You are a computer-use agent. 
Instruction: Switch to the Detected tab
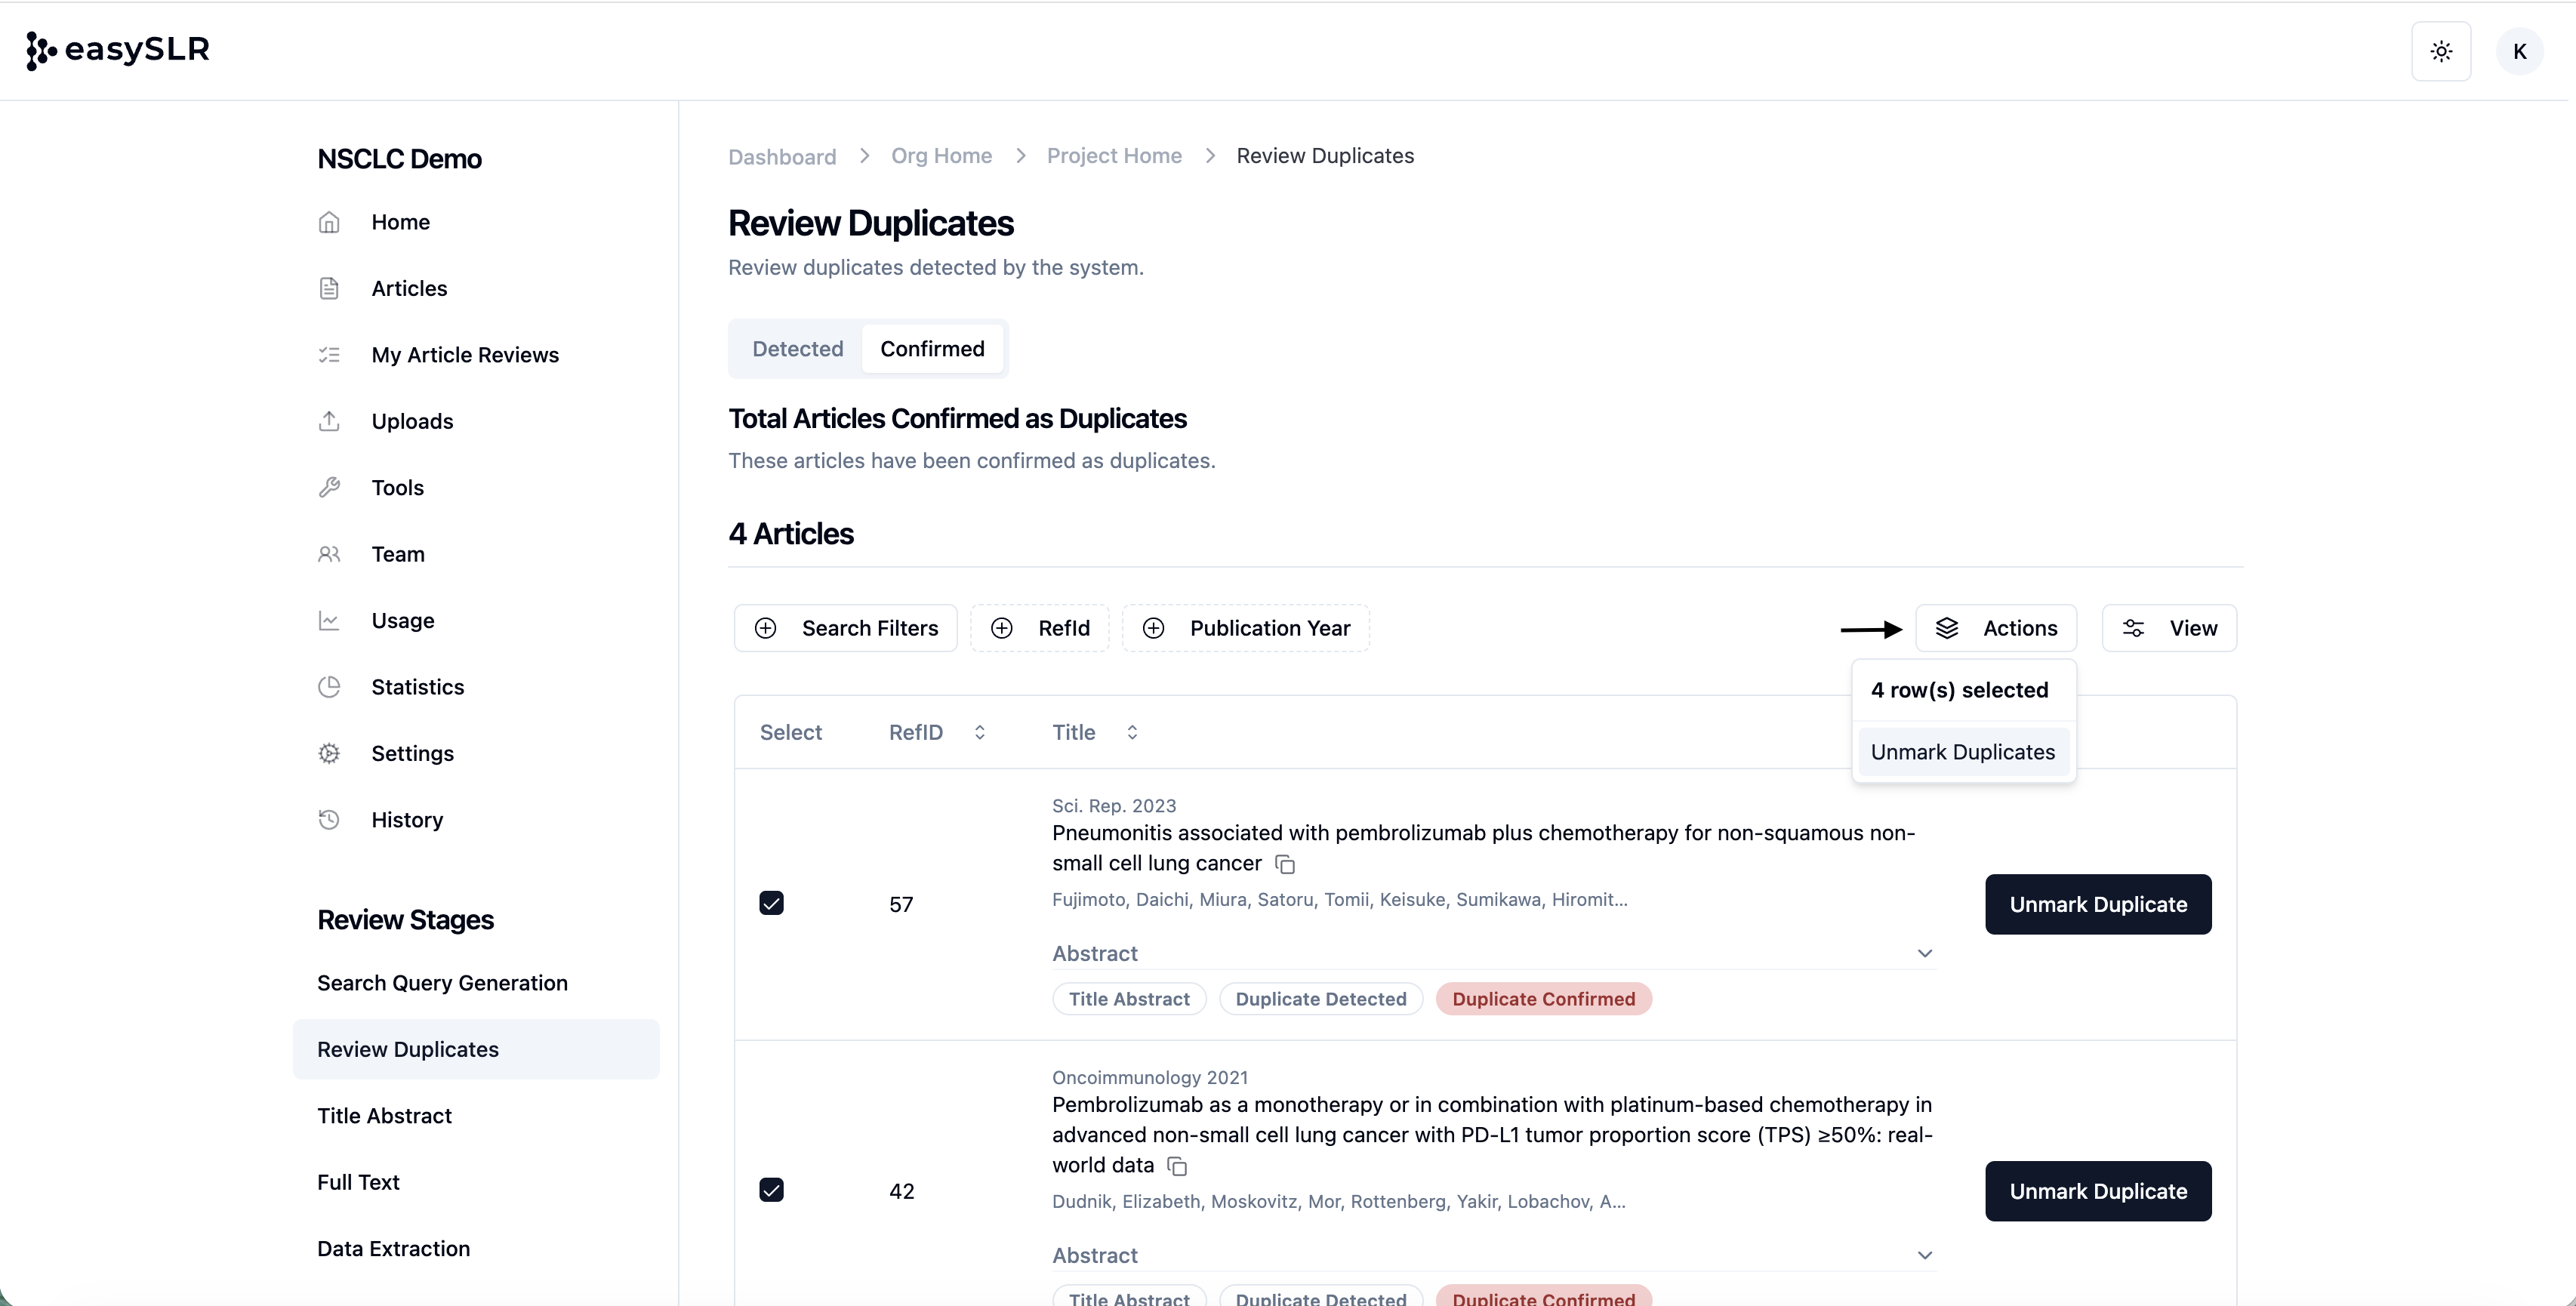coord(797,349)
